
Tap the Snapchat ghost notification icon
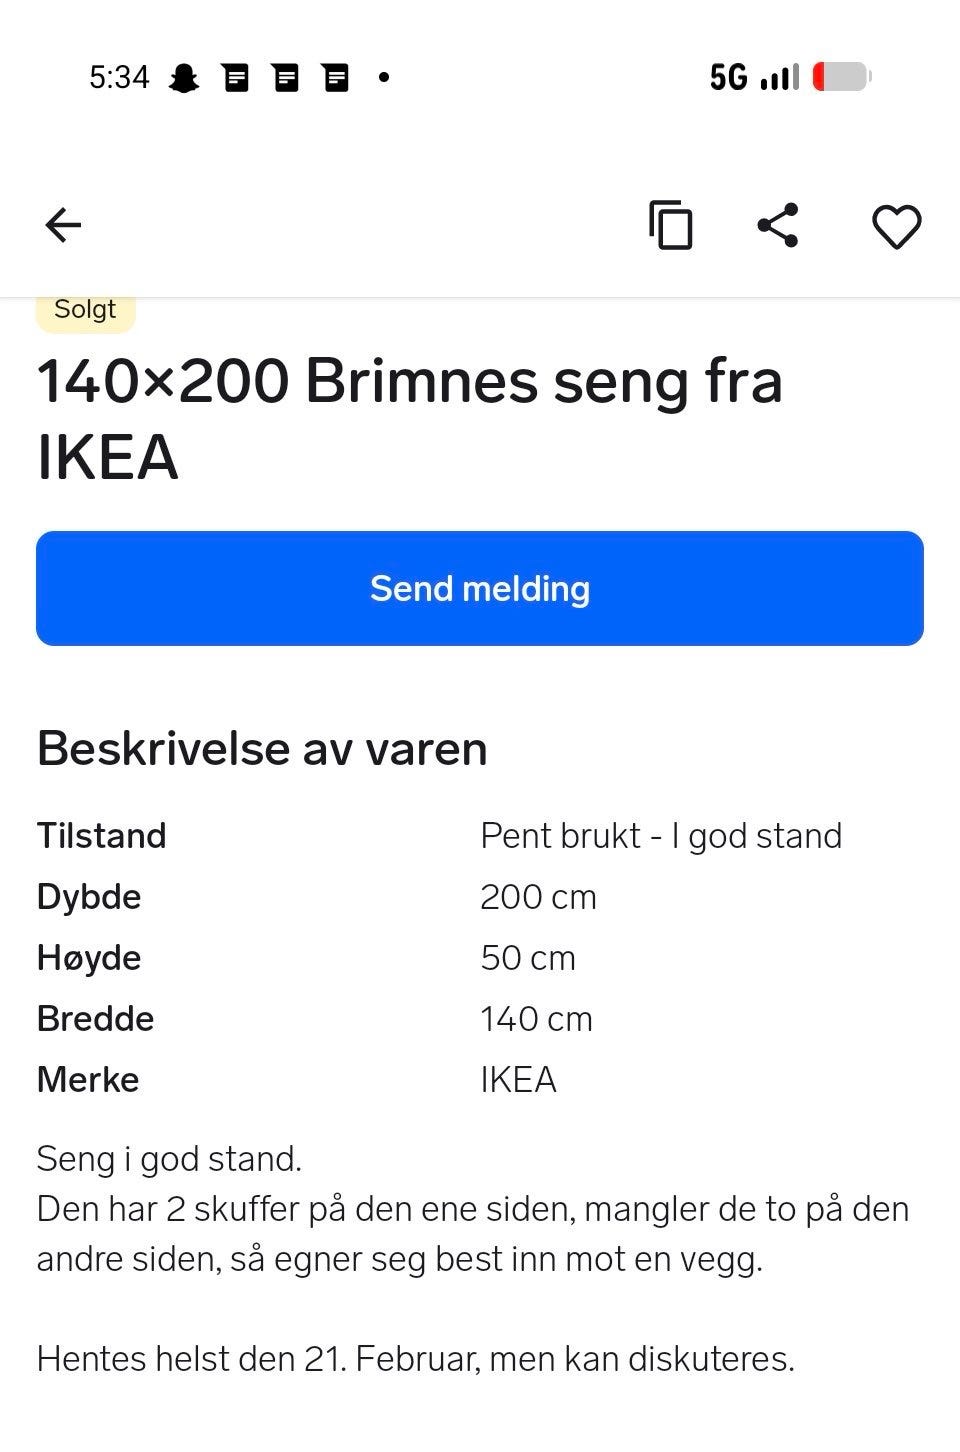[x=183, y=78]
